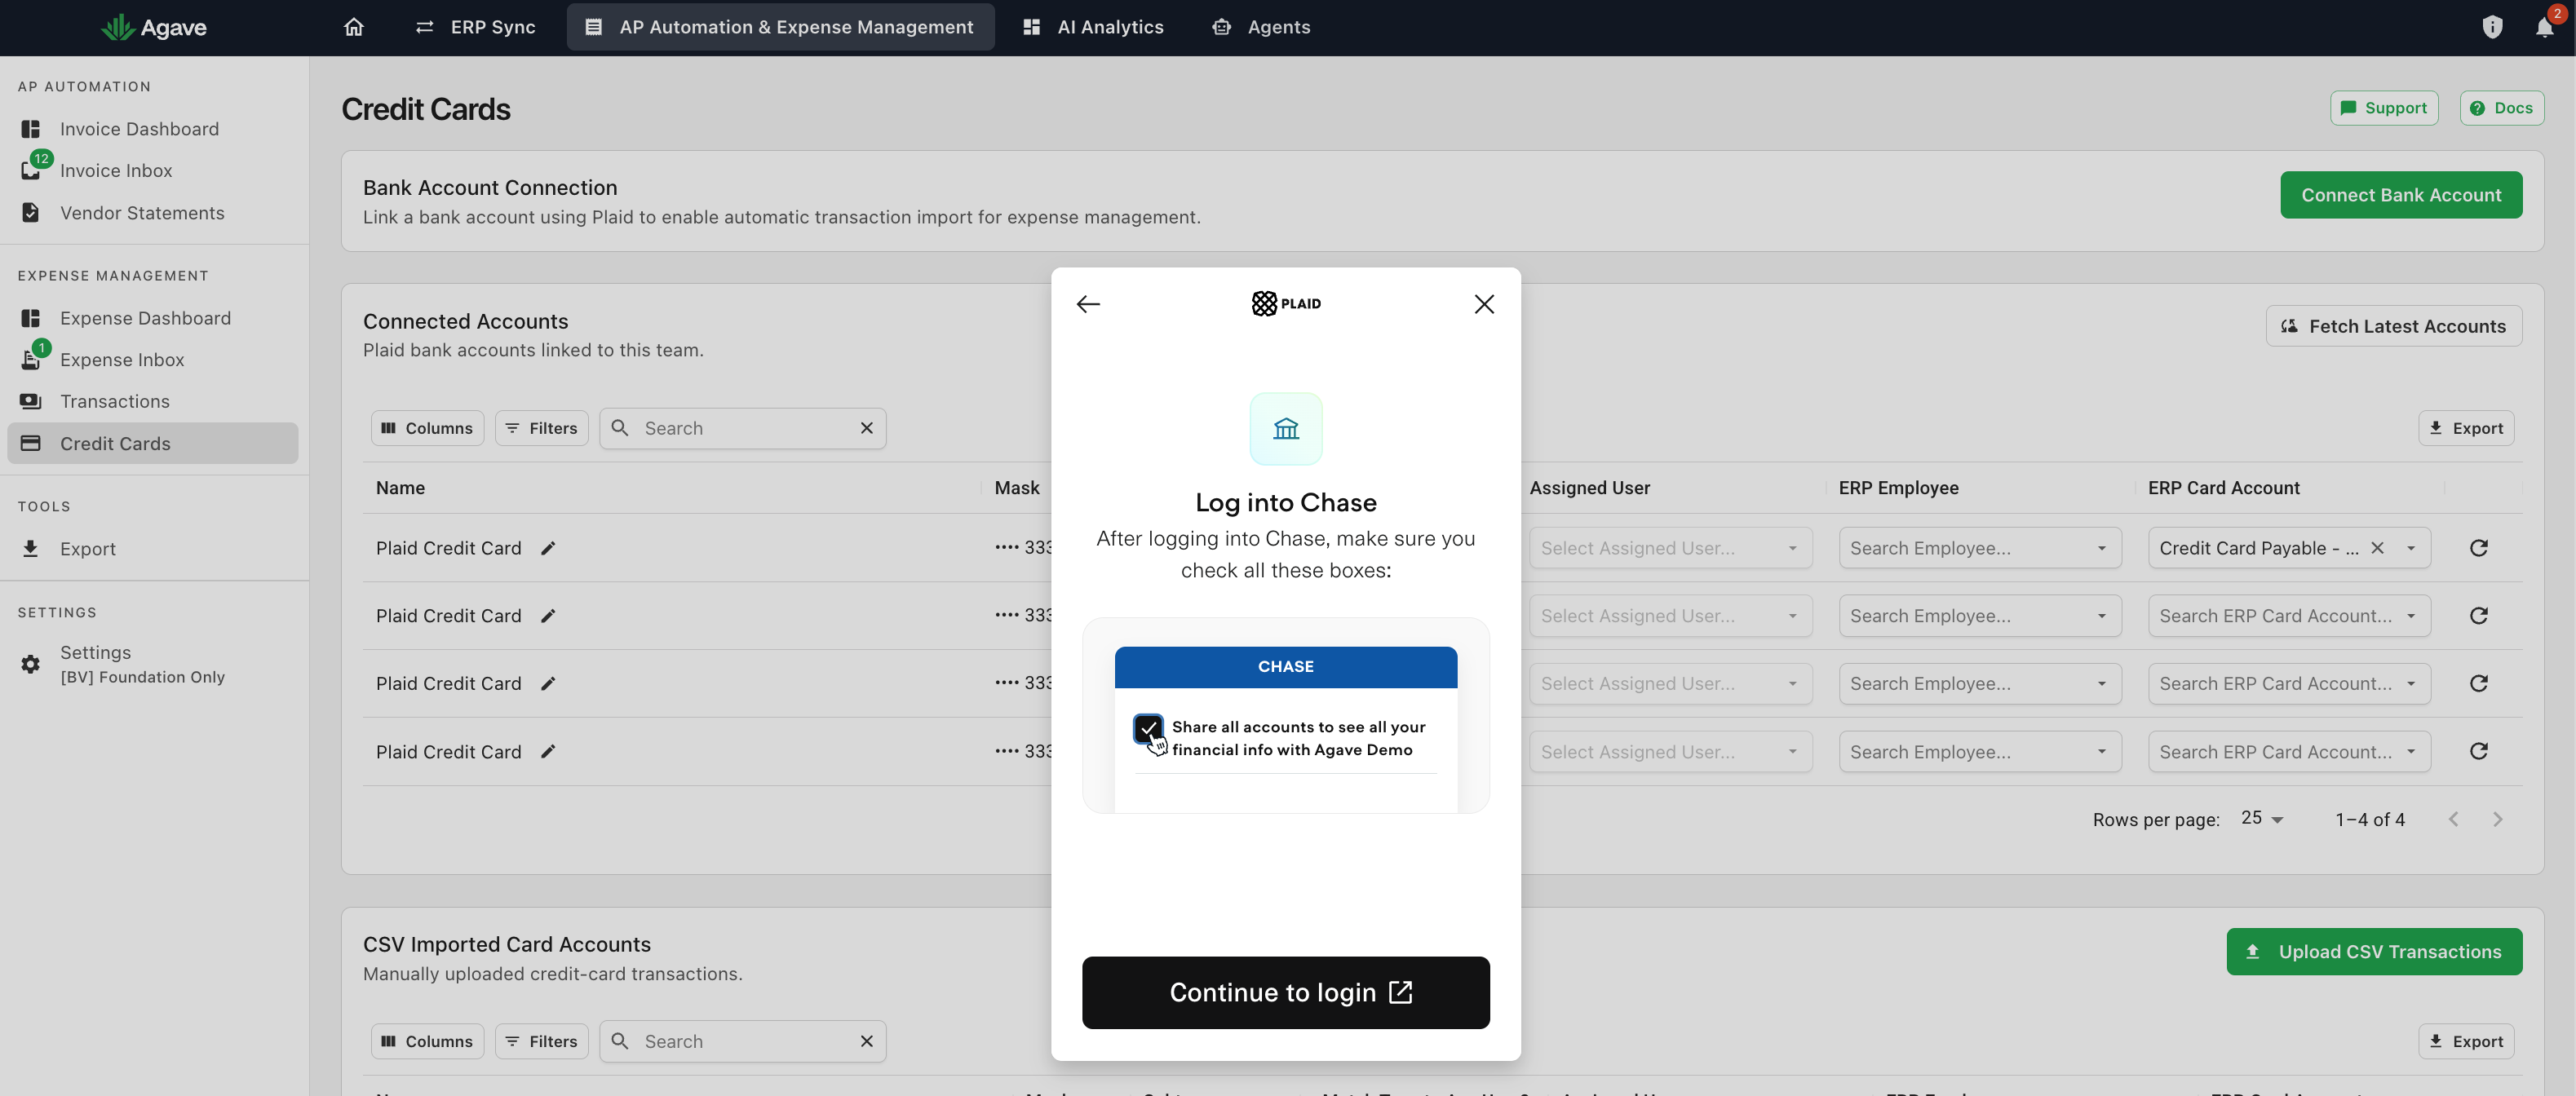Clear the selected Credit Card Payable account
Viewport: 2576px width, 1096px height.
tap(2377, 548)
